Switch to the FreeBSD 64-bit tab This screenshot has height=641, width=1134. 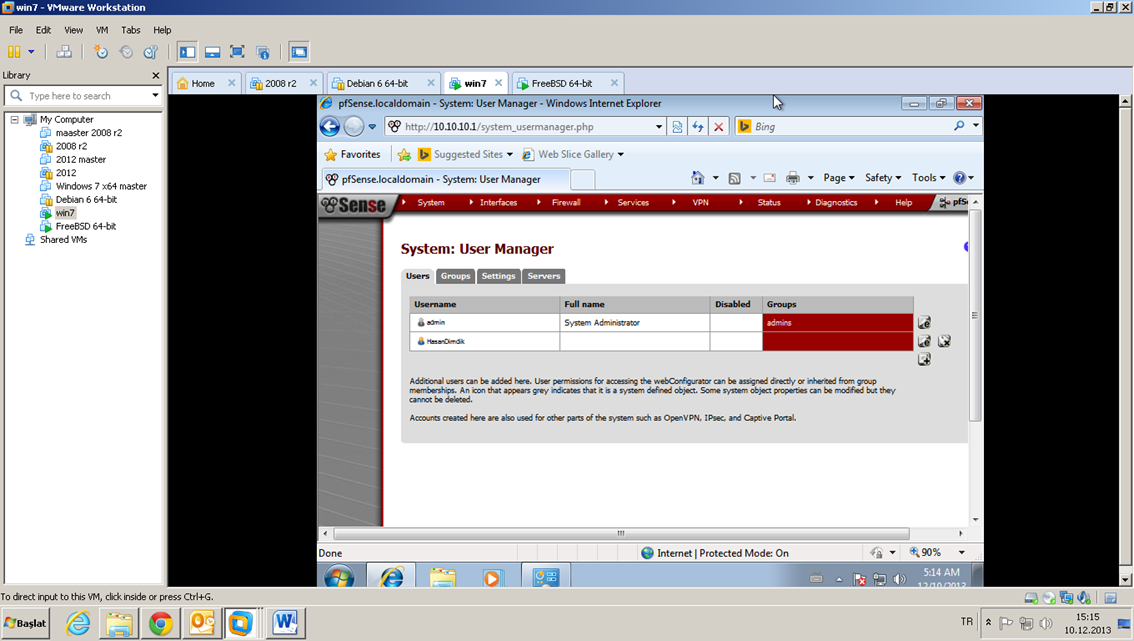(x=562, y=83)
